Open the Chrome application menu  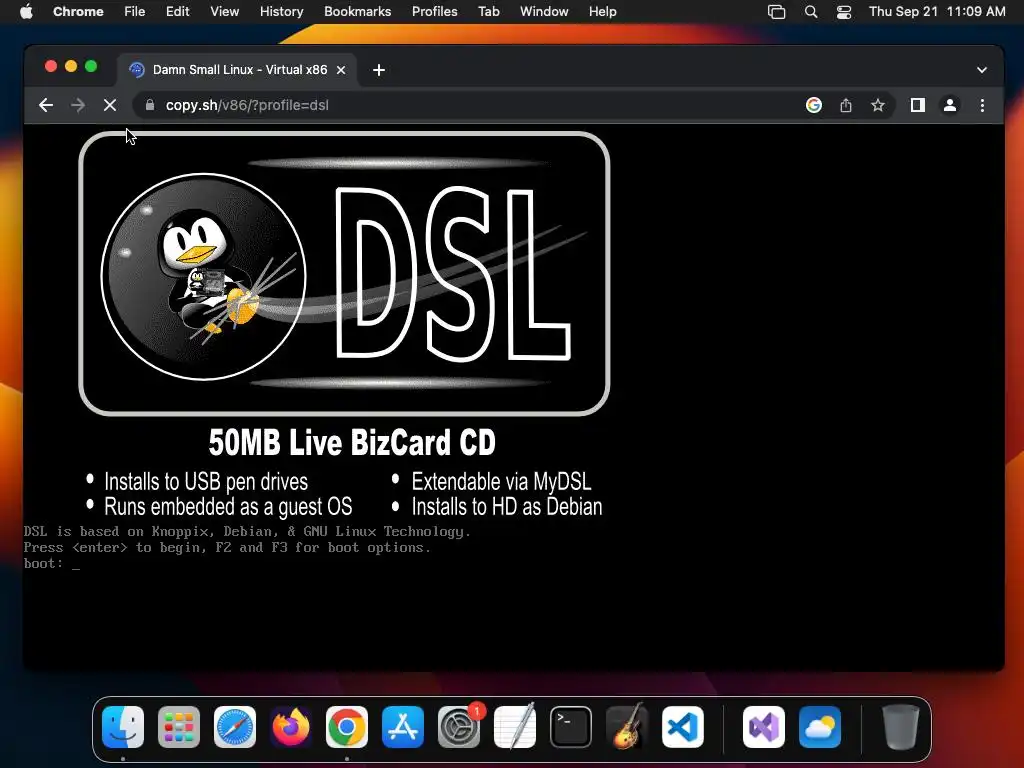pos(78,11)
